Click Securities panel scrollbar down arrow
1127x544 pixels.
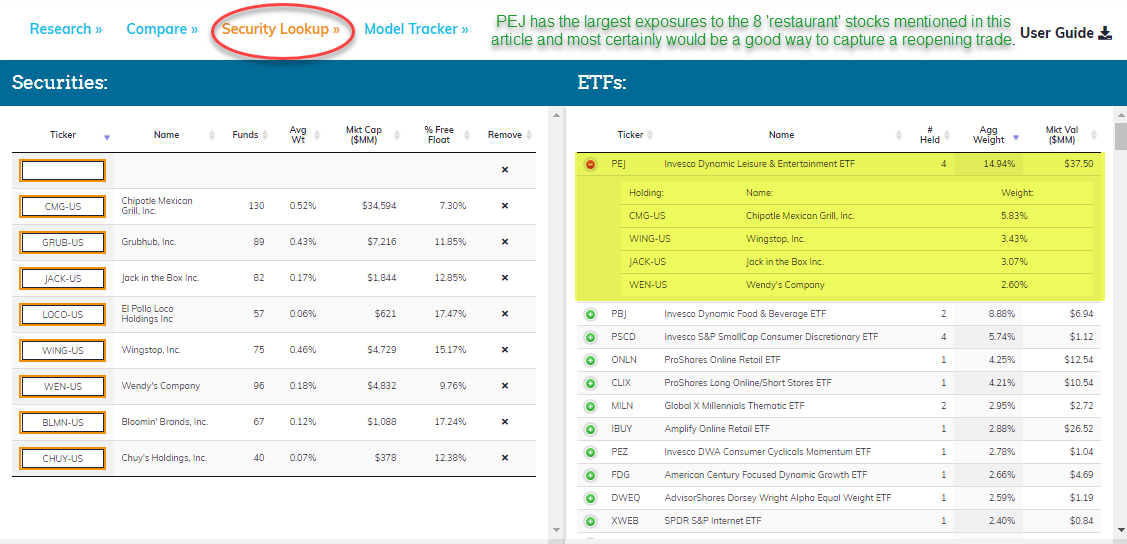[555, 530]
